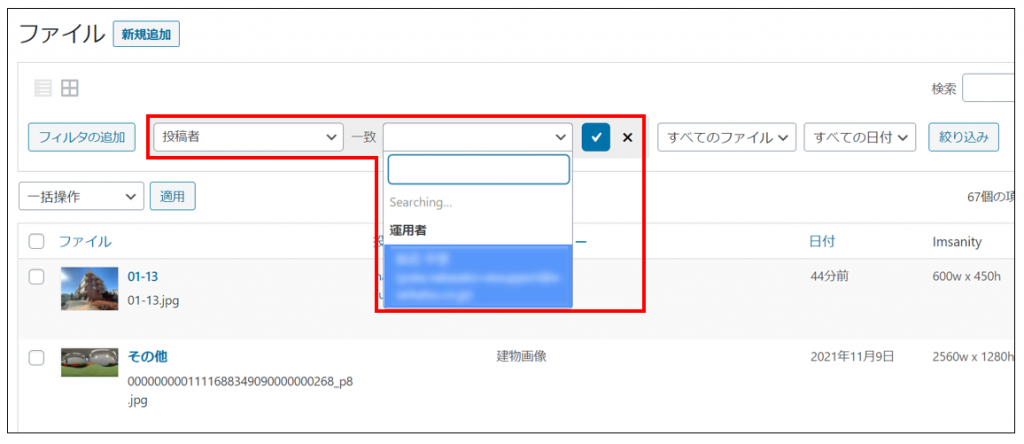This screenshot has width=1024, height=444.
Task: Switch to grid view icon
Action: click(x=69, y=89)
